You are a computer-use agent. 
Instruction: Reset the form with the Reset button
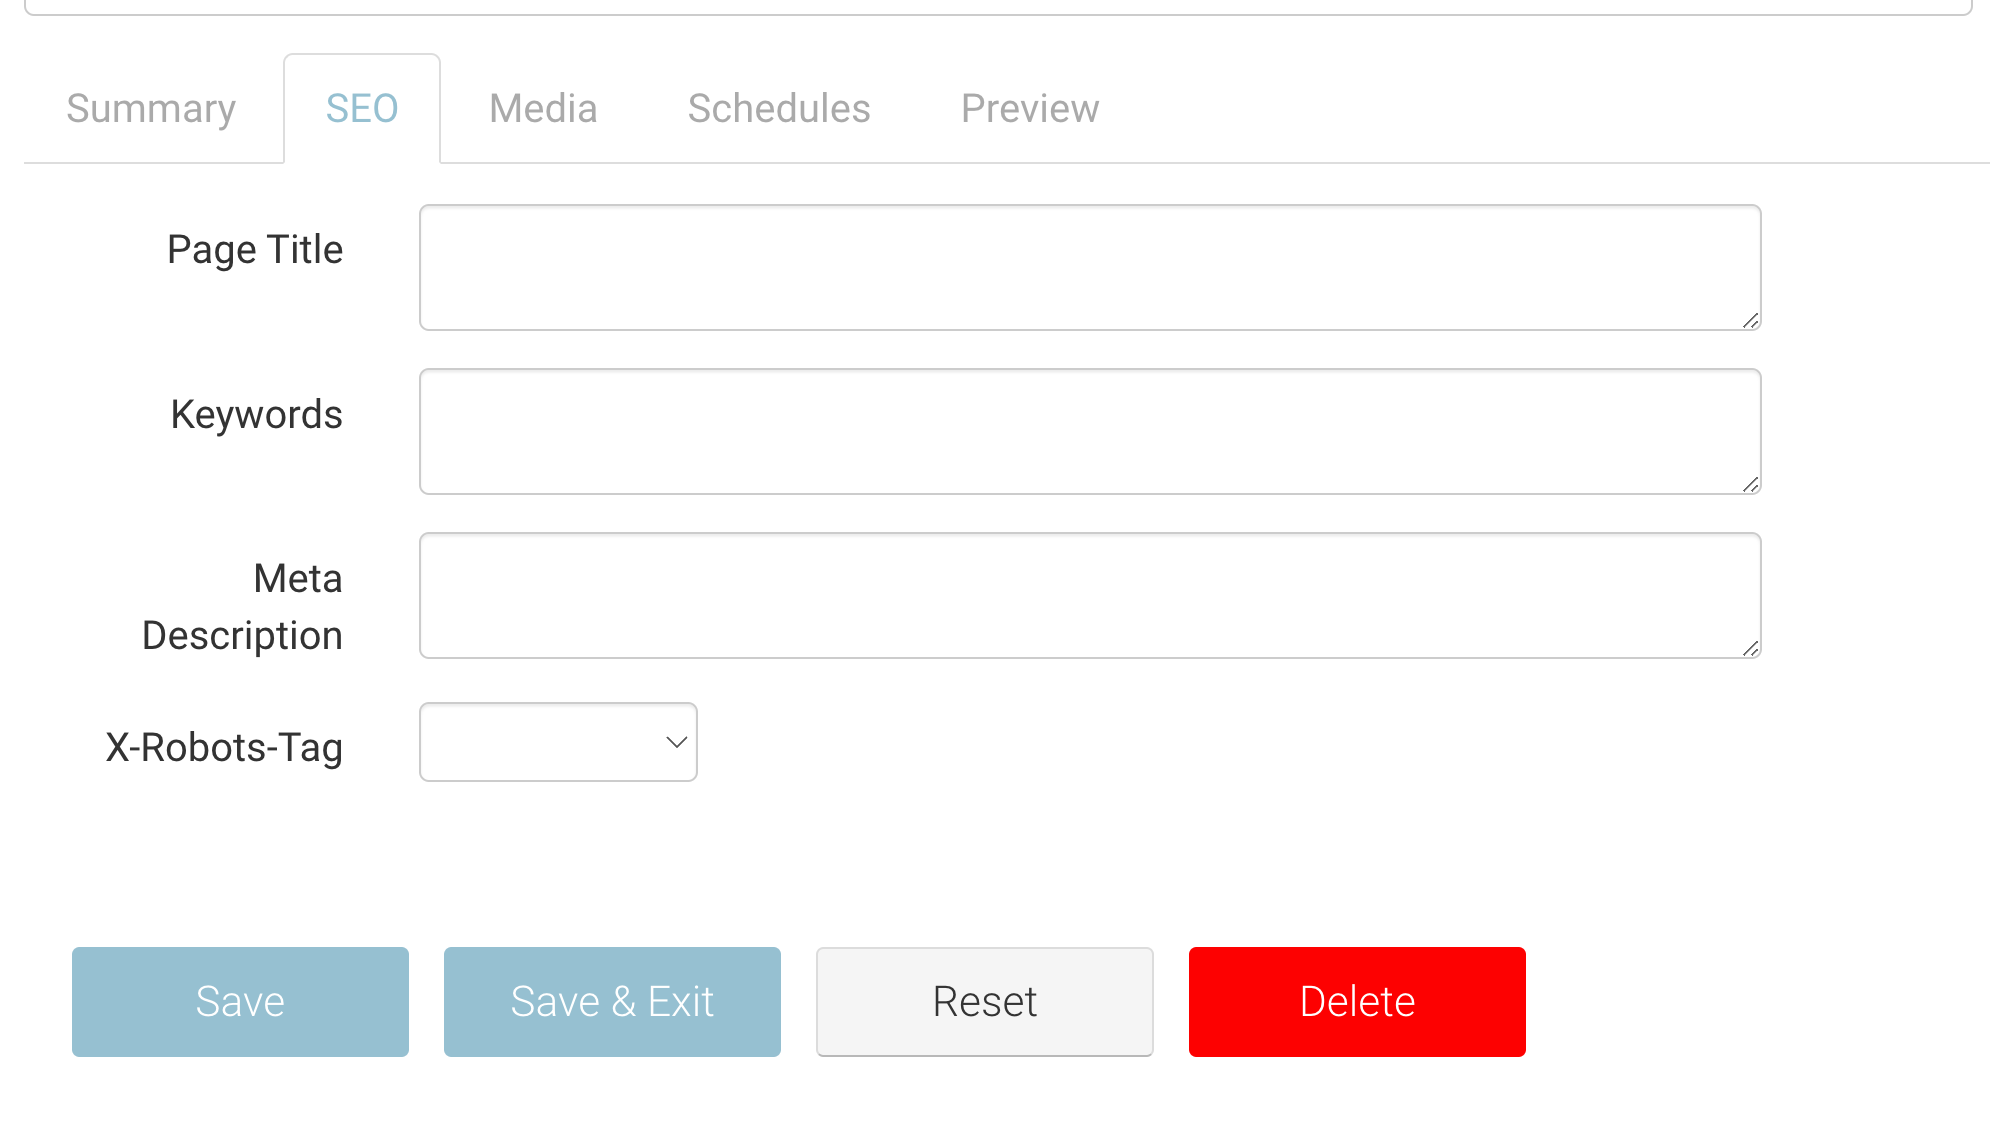[984, 1001]
